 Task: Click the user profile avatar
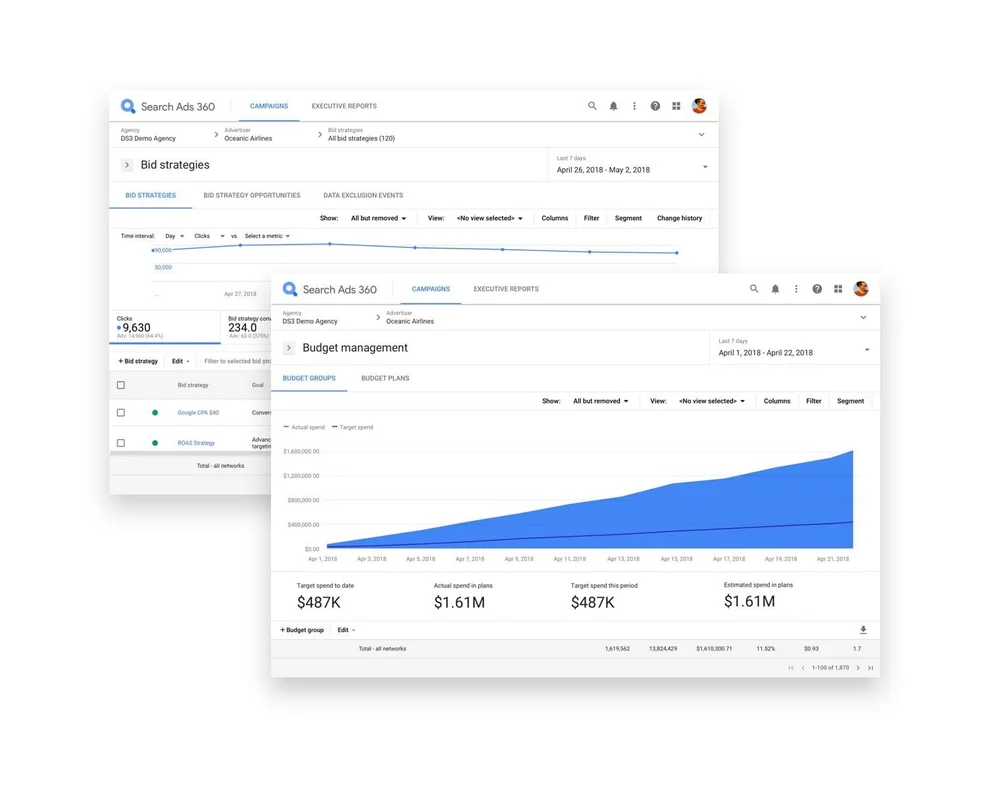(861, 288)
